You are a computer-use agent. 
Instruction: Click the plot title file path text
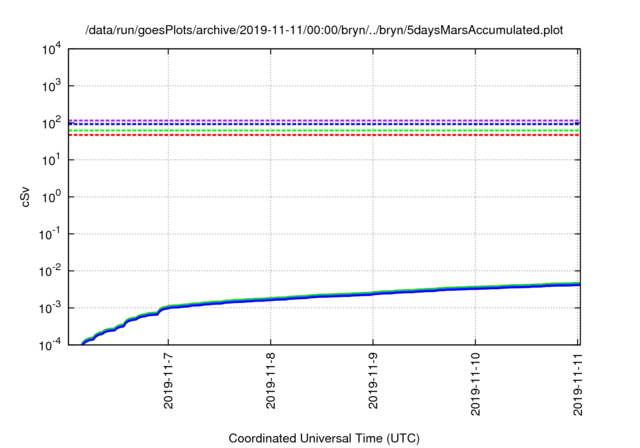coord(324,30)
